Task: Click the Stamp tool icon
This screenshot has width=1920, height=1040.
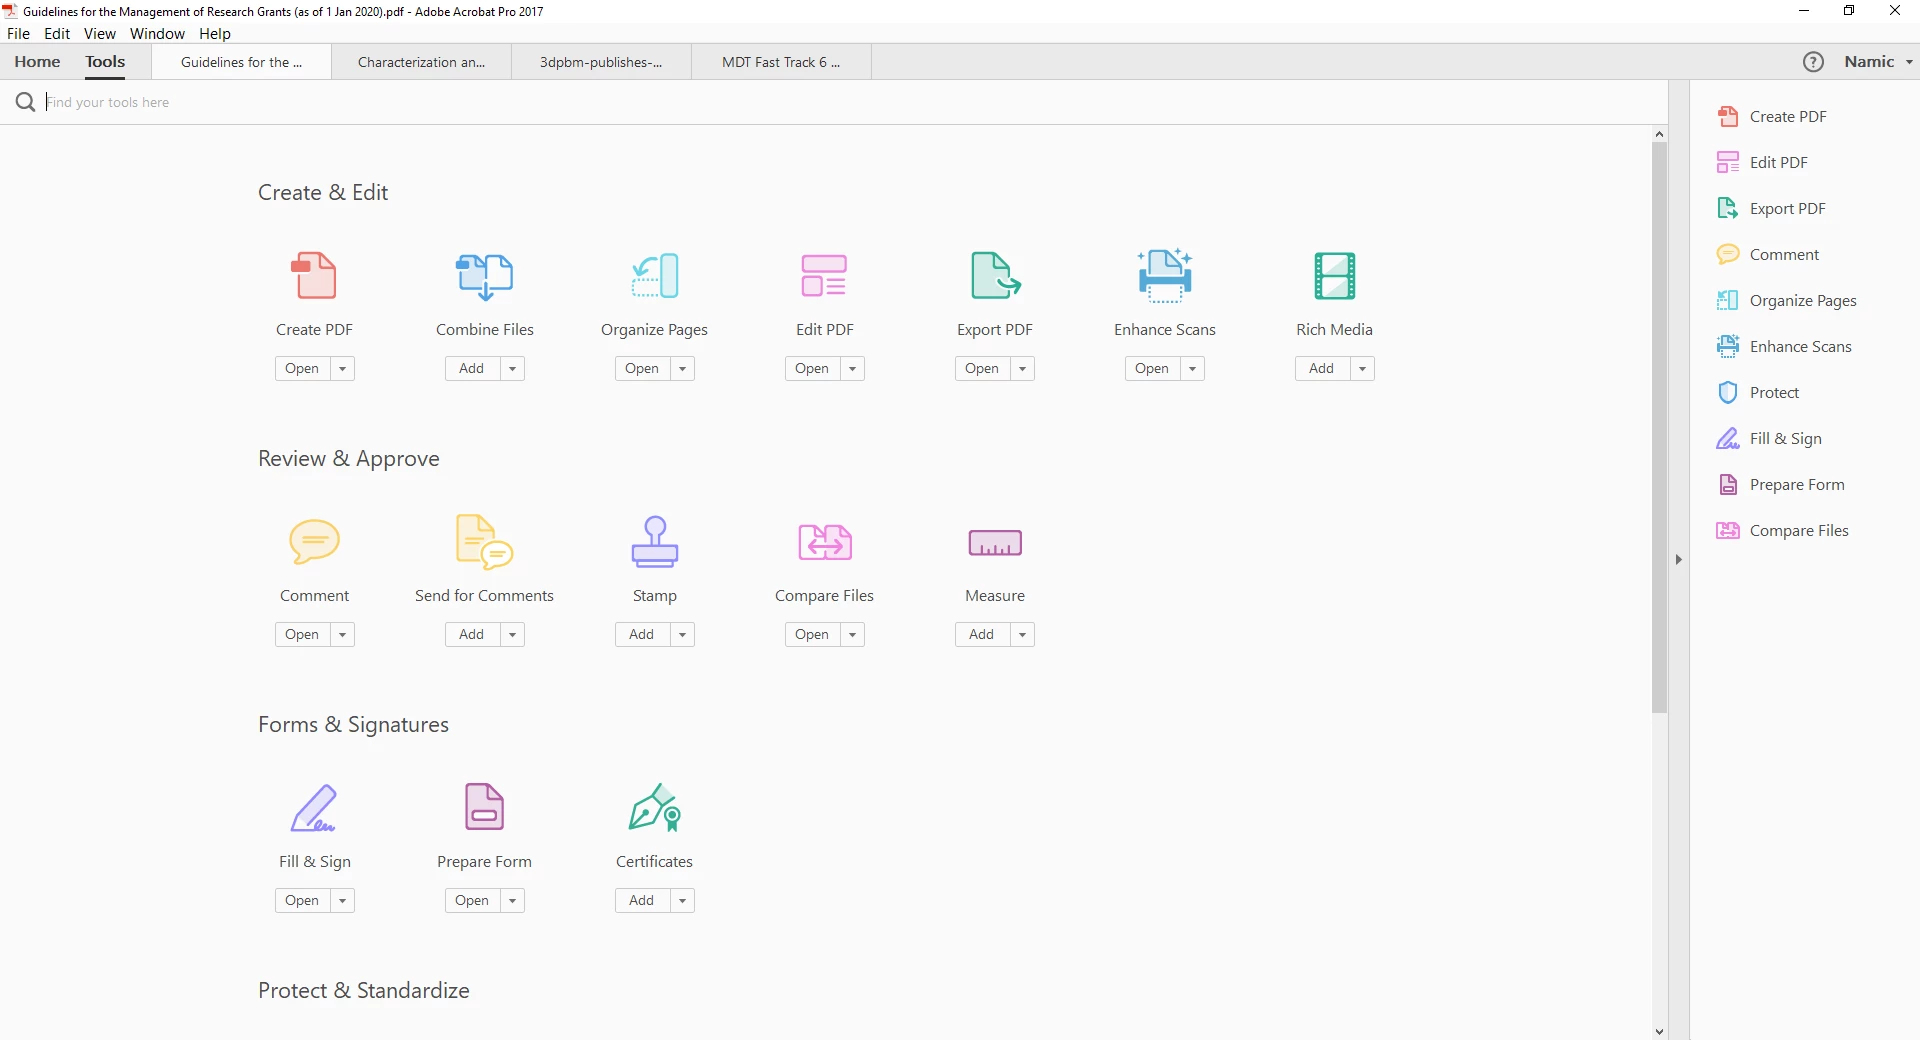Action: click(x=655, y=542)
